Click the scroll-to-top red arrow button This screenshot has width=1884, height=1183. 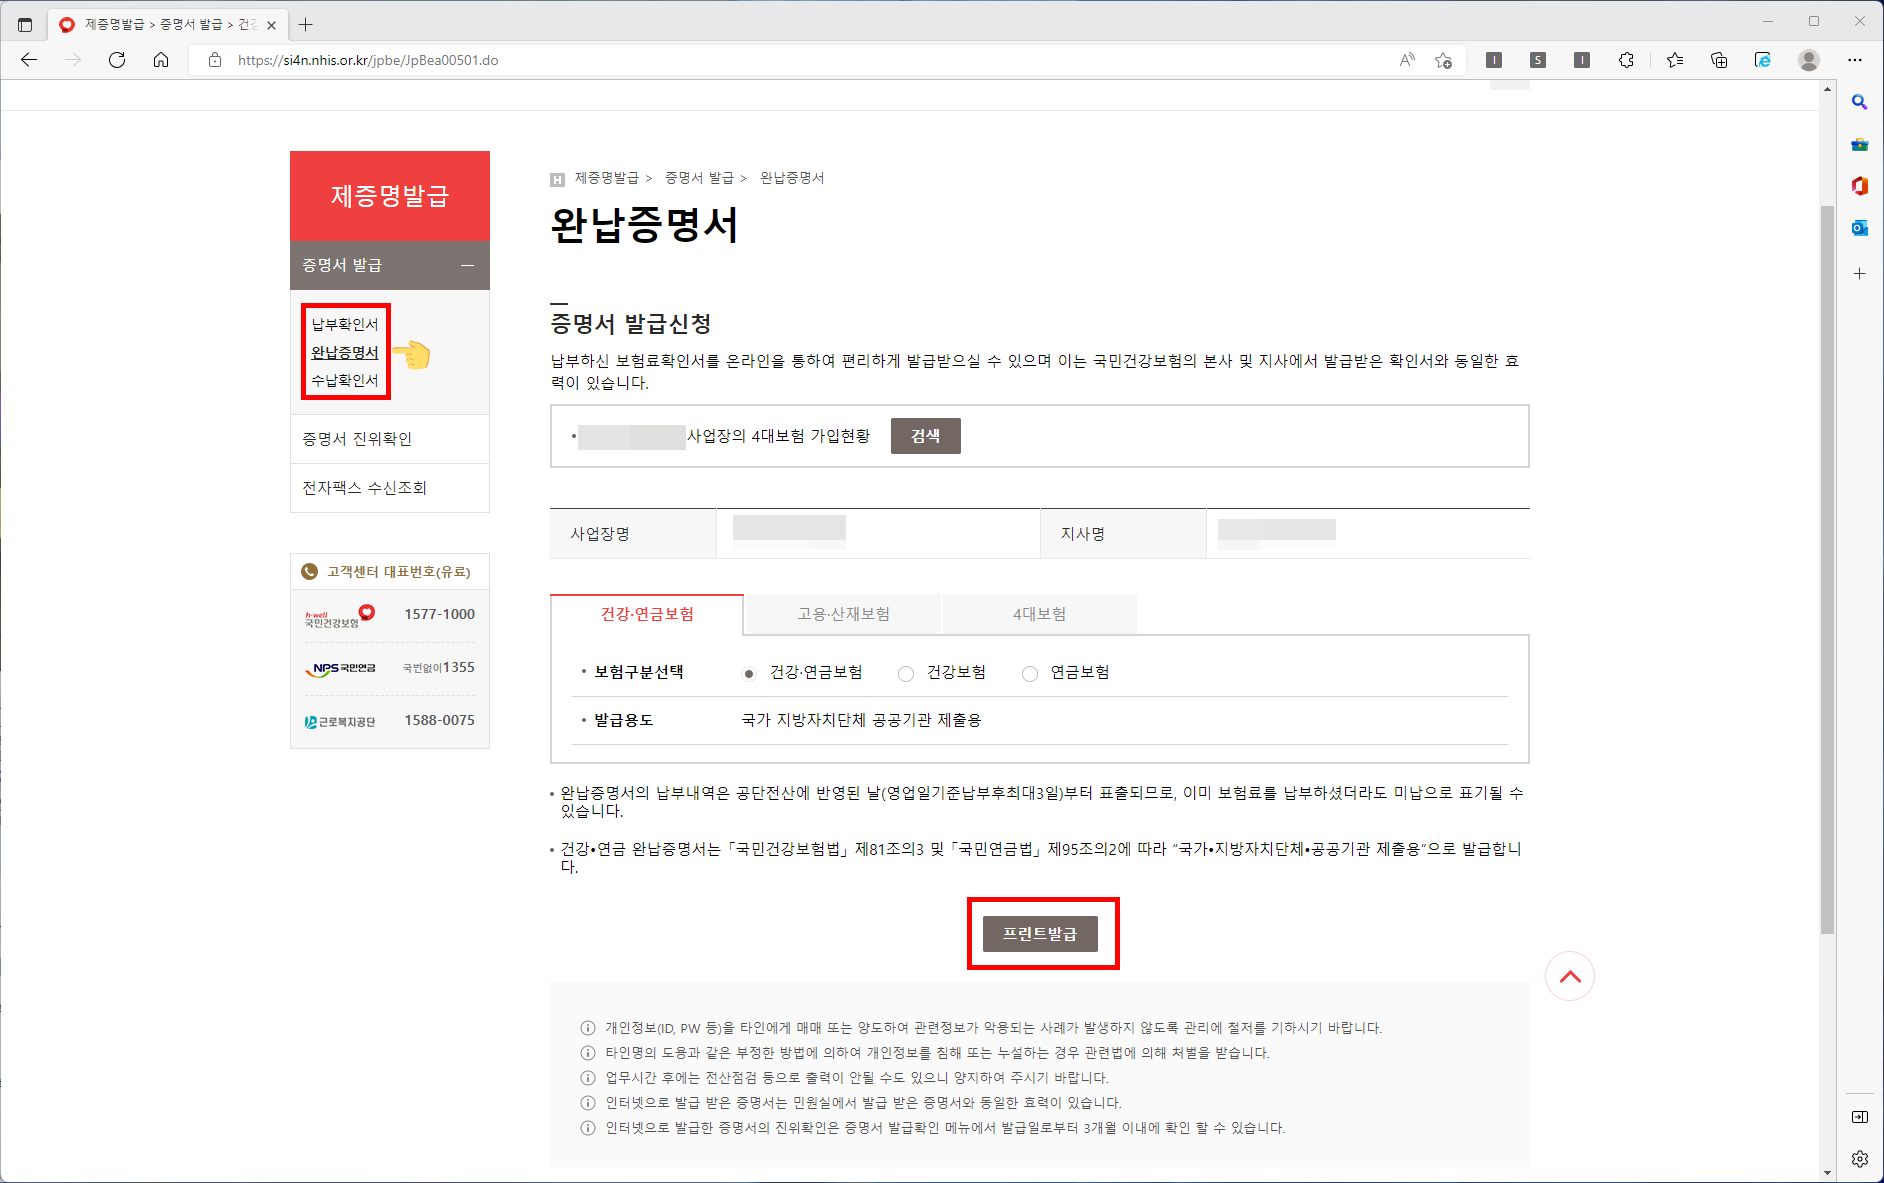(x=1570, y=976)
